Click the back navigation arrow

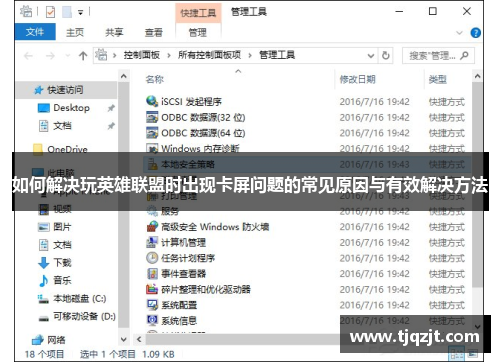[29, 55]
